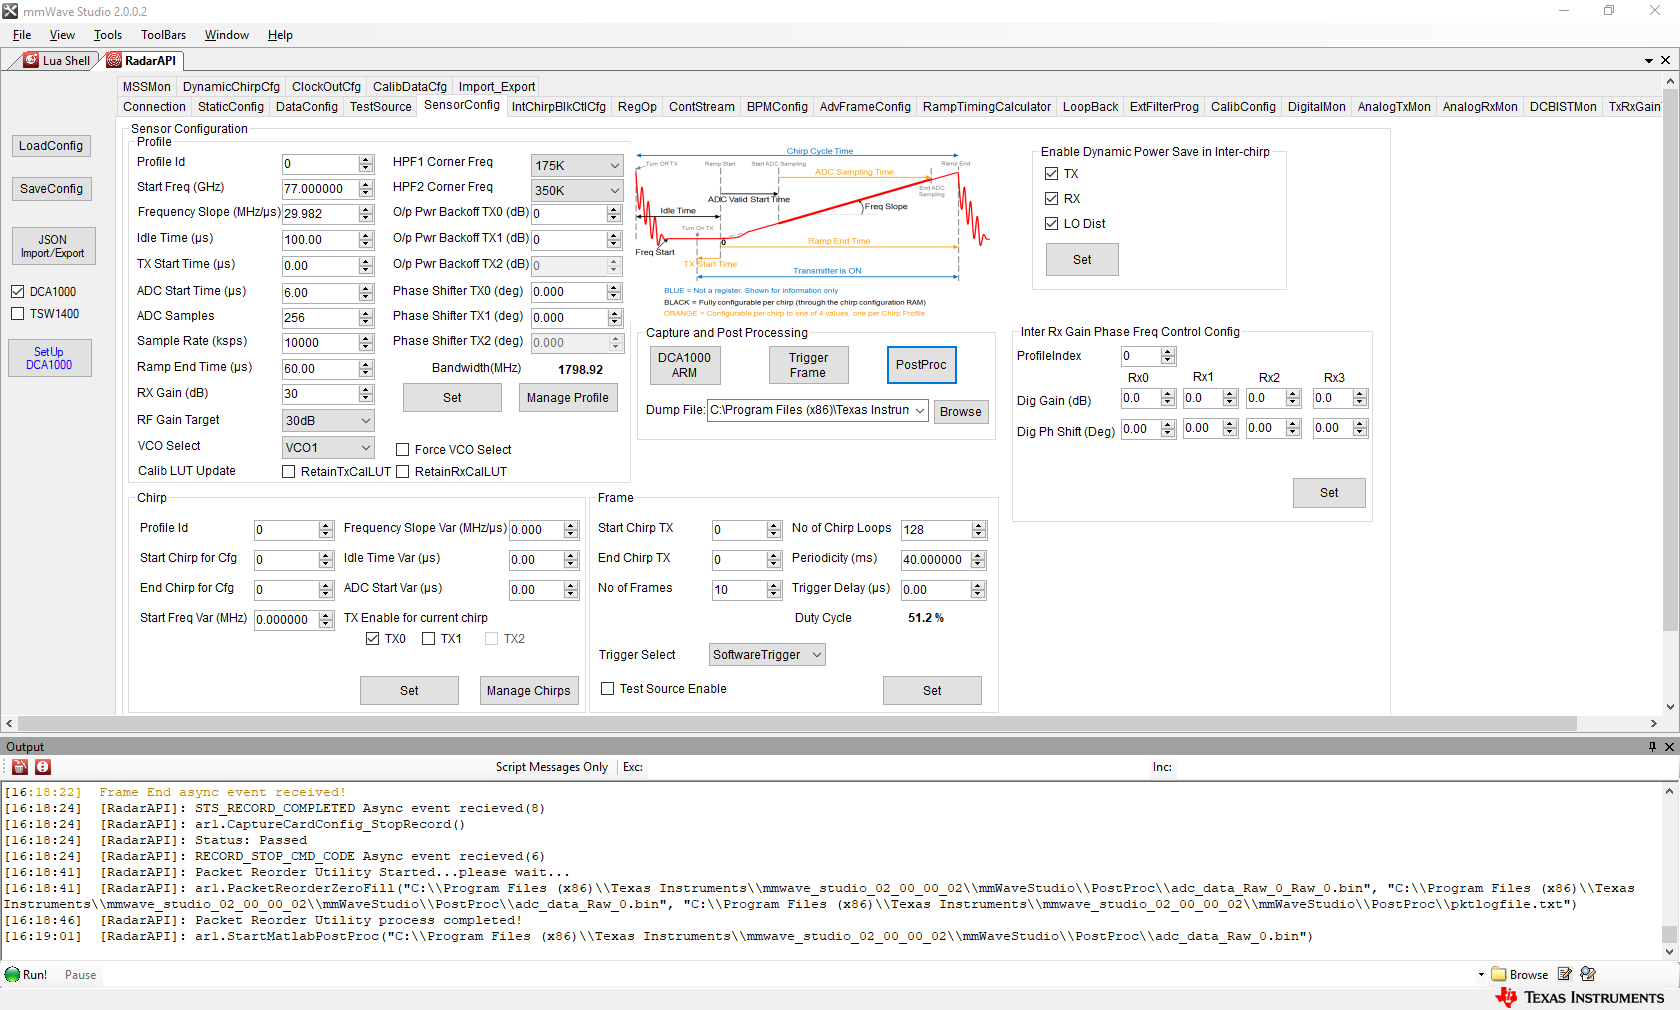The height and width of the screenshot is (1010, 1680).
Task: Click DCA1000 ARM button
Action: [x=685, y=365]
